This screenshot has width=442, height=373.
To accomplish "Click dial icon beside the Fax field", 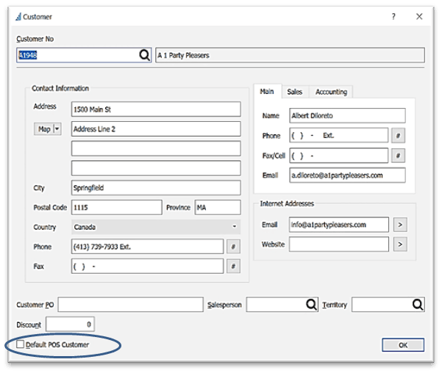I will point(233,266).
